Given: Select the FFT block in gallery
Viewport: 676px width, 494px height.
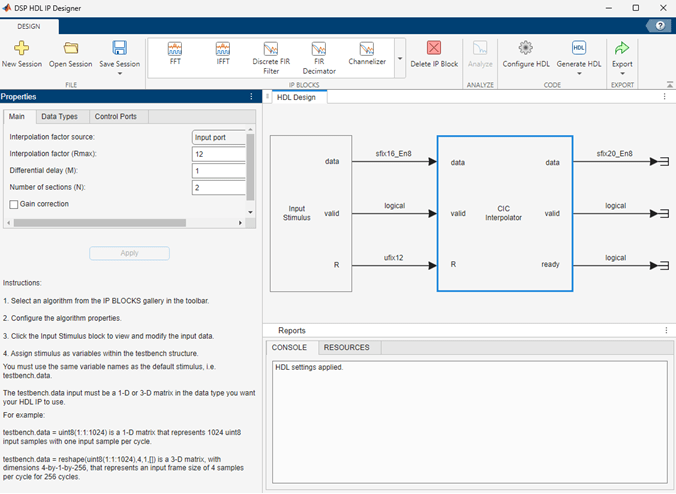Looking at the screenshot, I should click(175, 49).
